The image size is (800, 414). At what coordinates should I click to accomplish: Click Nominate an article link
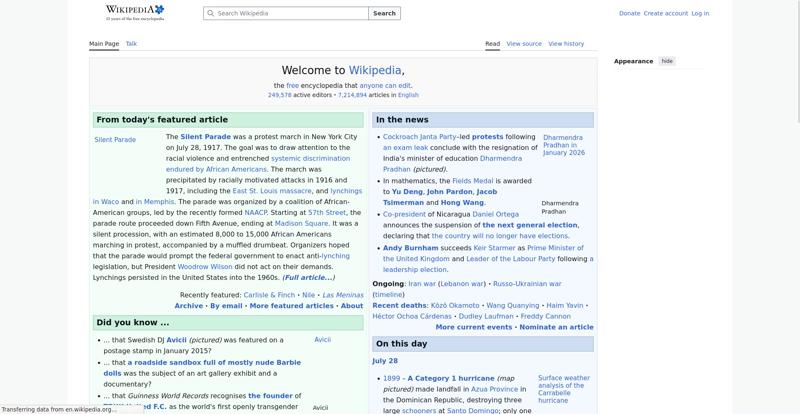click(556, 327)
